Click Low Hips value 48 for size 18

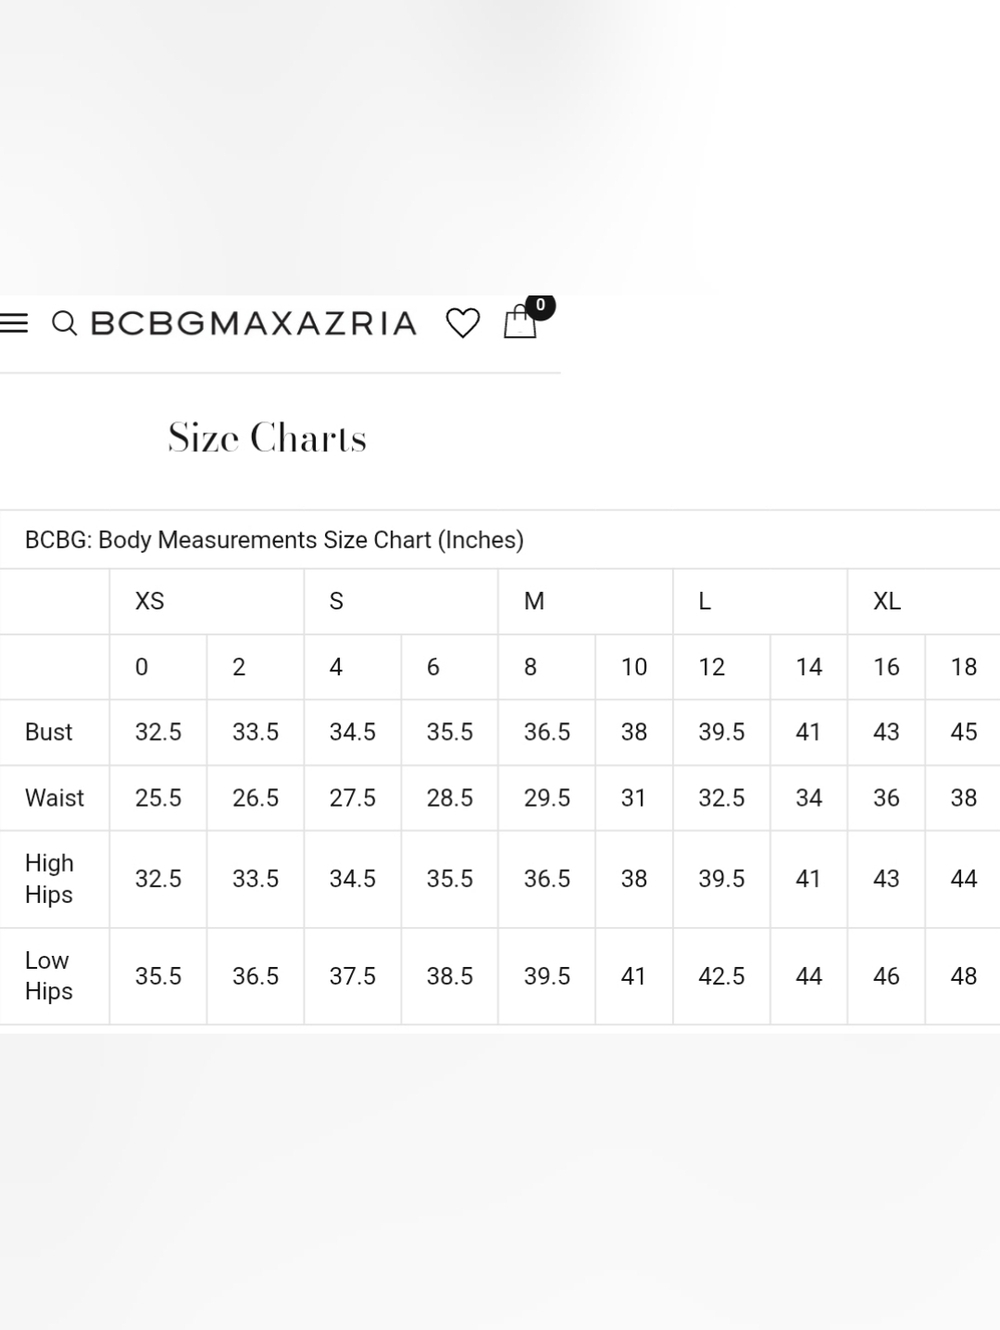[x=964, y=976]
